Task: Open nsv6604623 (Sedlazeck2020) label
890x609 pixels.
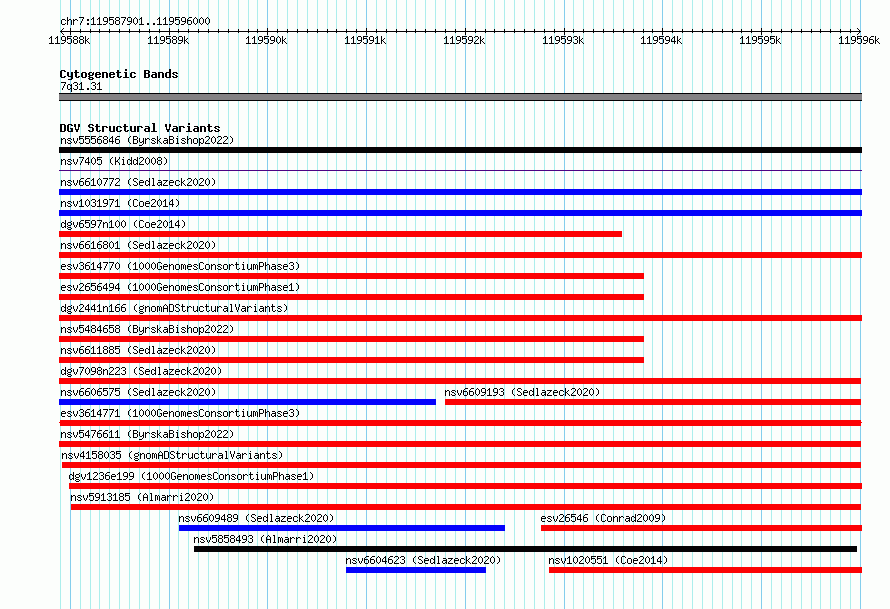Action: point(423,560)
